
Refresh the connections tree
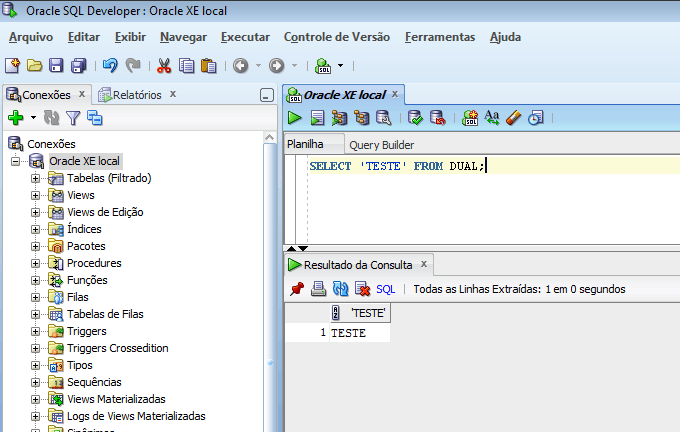pyautogui.click(x=52, y=118)
